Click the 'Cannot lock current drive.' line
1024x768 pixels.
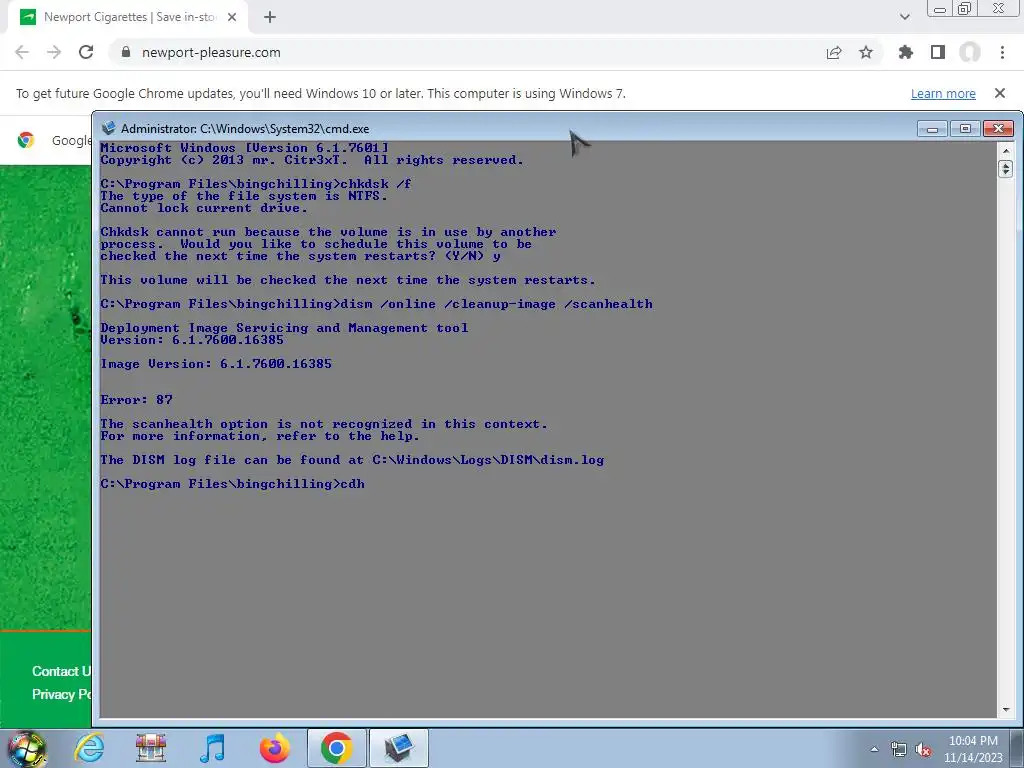pos(204,208)
